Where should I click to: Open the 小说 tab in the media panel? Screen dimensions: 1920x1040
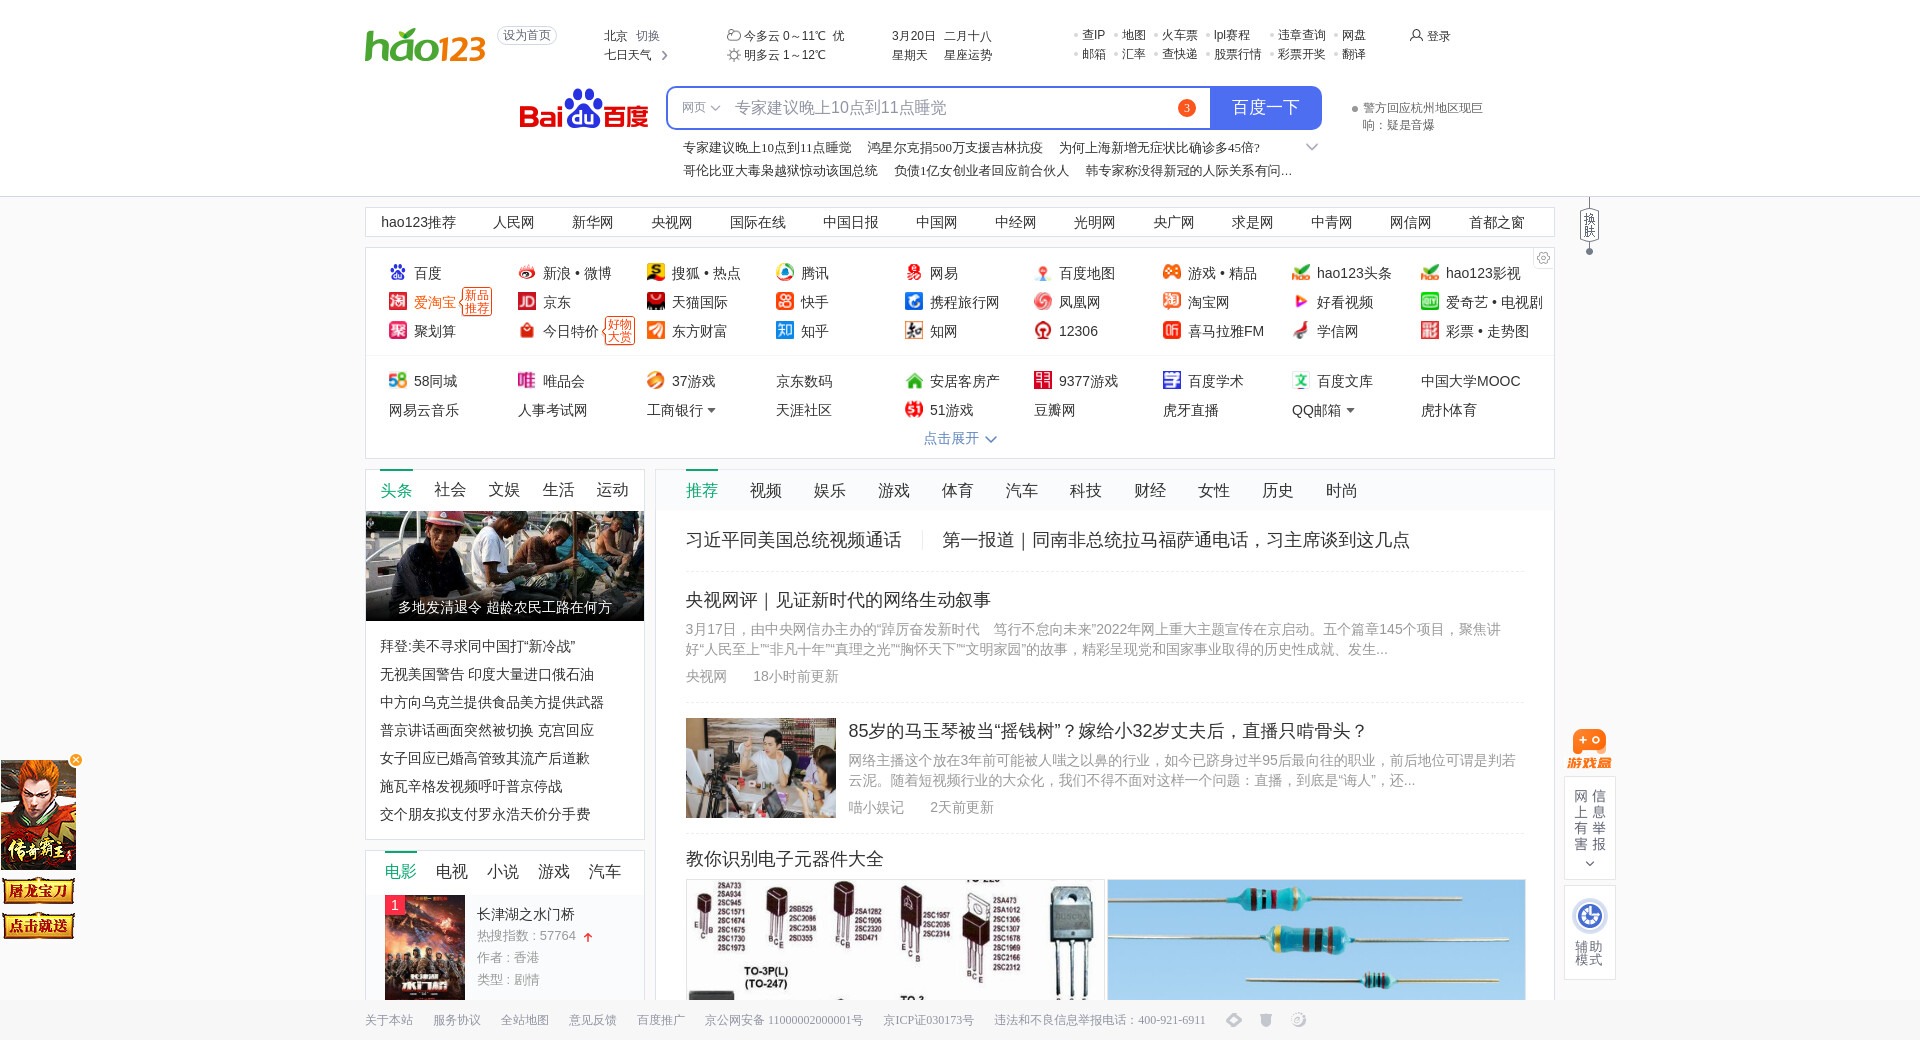503,872
